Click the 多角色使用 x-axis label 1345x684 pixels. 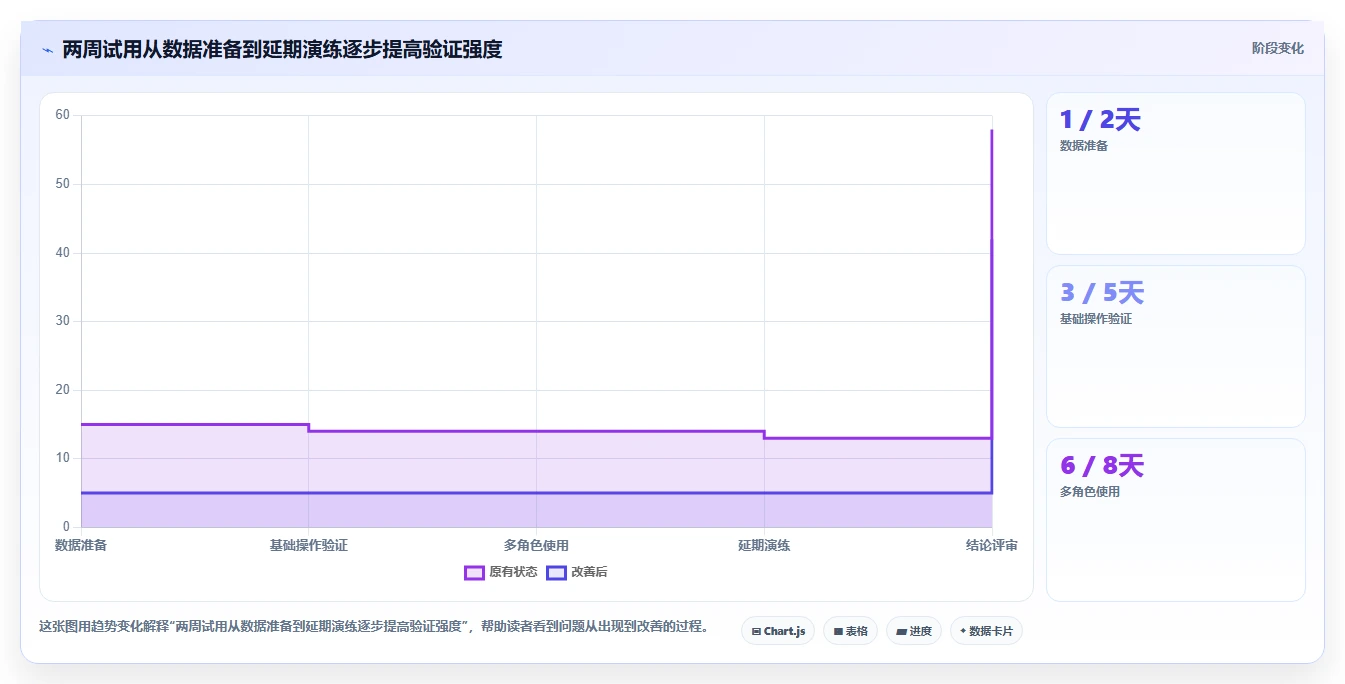point(536,545)
